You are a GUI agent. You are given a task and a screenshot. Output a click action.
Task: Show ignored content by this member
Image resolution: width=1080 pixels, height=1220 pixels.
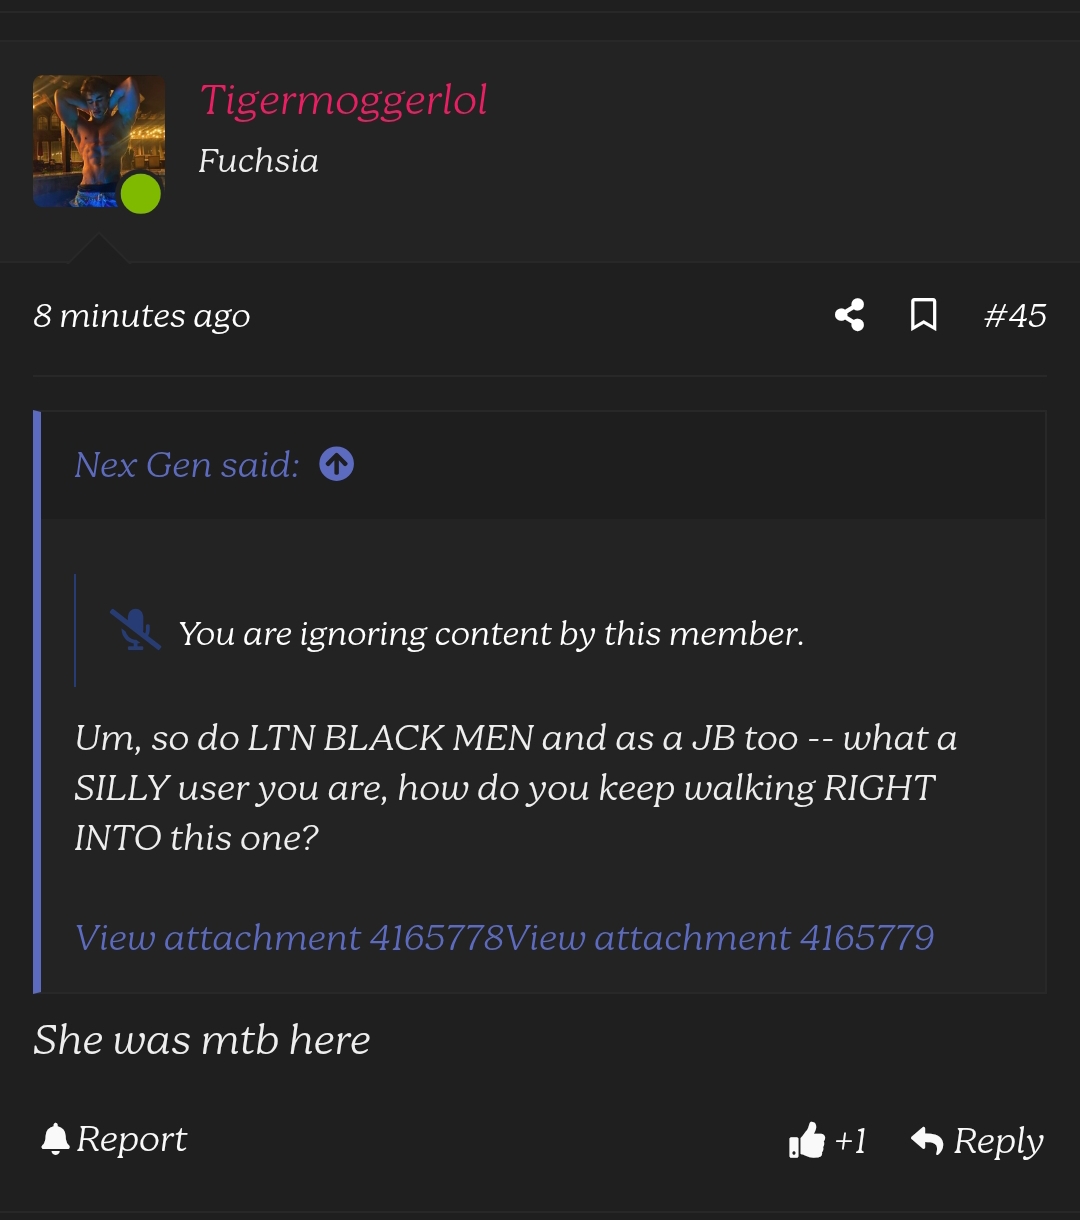(x=491, y=633)
